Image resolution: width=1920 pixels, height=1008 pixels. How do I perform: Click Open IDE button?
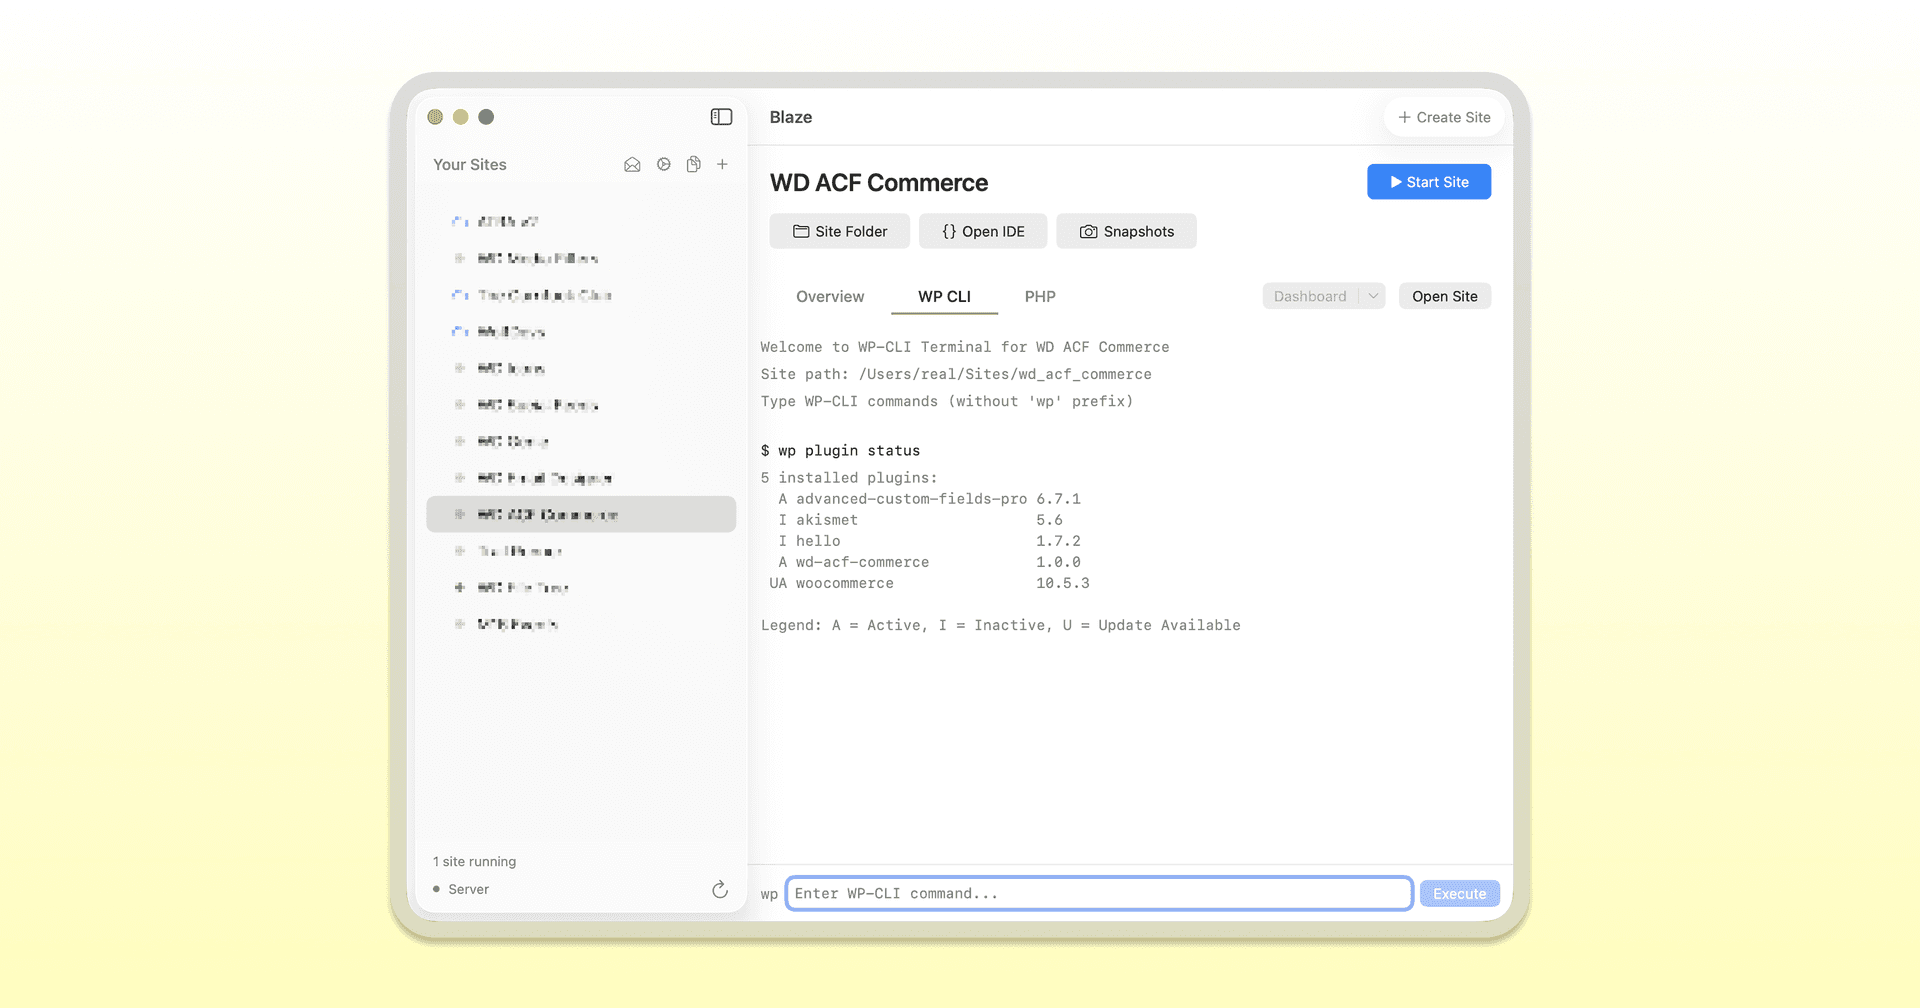pos(983,231)
